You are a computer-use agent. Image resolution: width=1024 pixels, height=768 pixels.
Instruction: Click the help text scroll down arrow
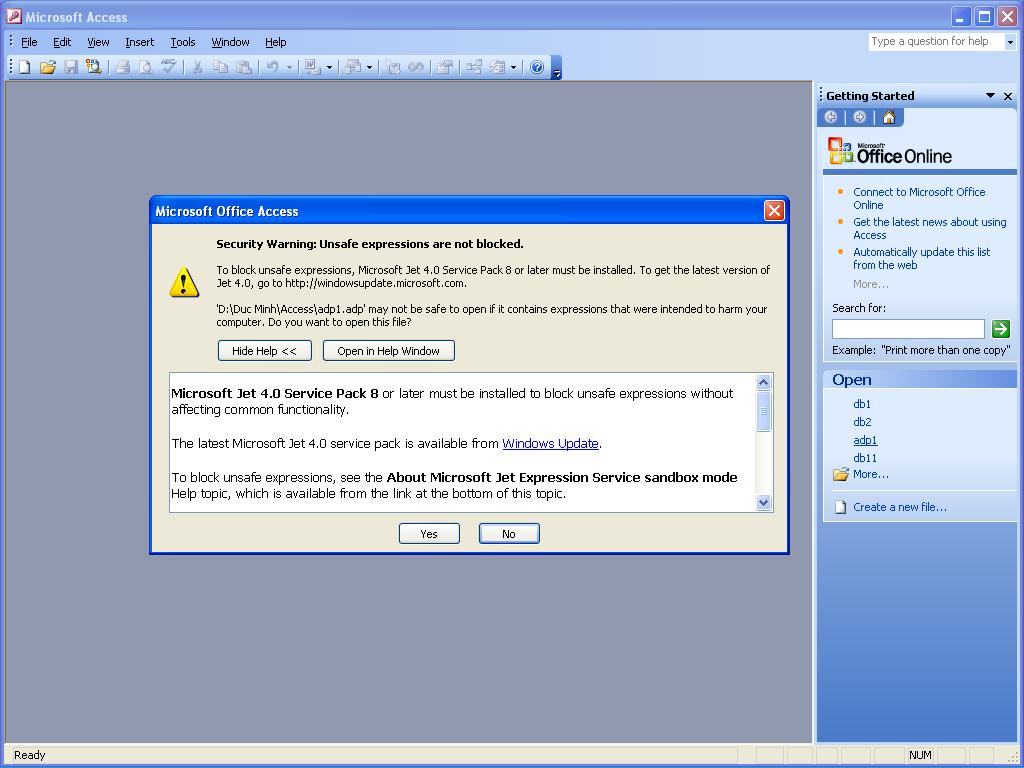coord(763,502)
